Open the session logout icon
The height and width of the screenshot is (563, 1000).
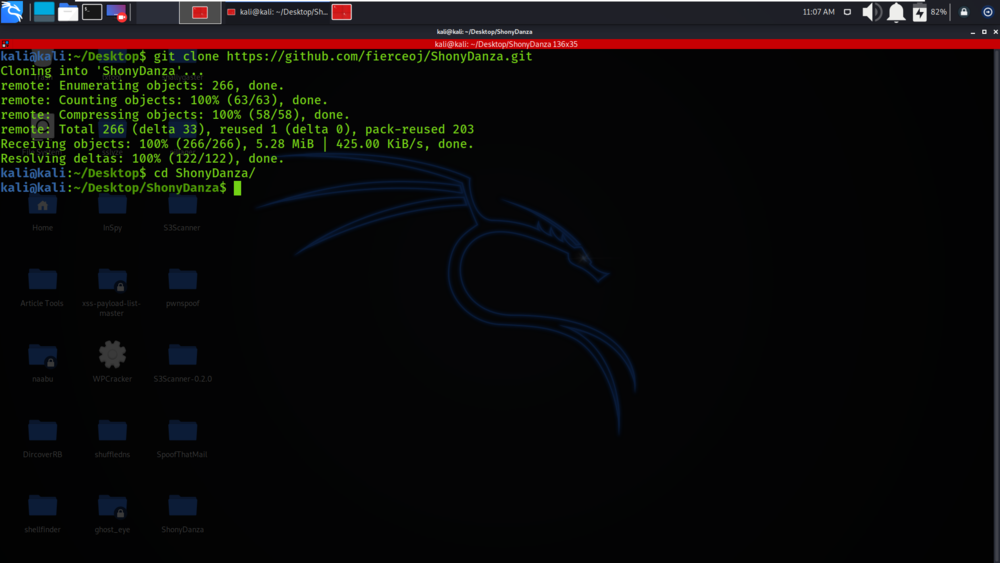pyautogui.click(x=987, y=12)
